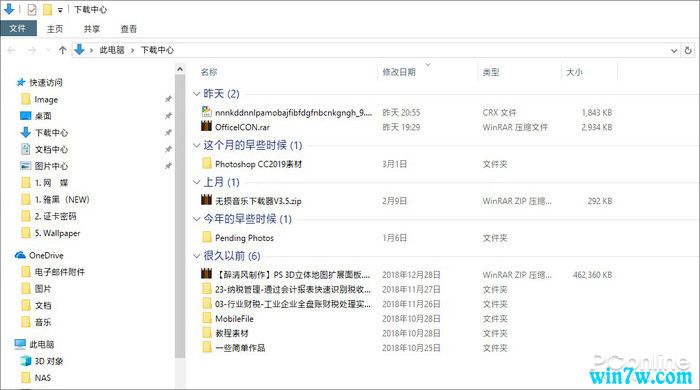The height and width of the screenshot is (390, 700).
Task: Select the Pending Photos folder icon
Action: click(206, 237)
